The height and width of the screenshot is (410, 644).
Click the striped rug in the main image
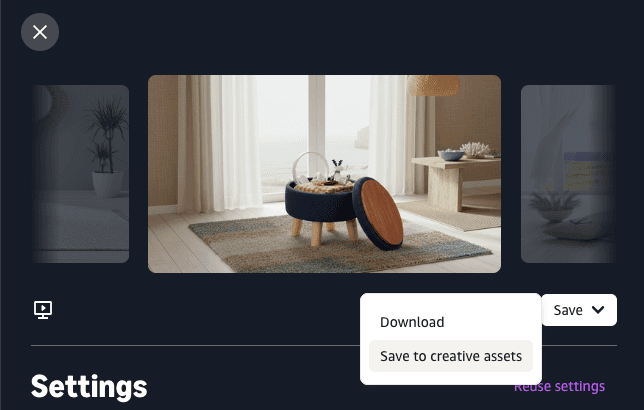point(339,245)
